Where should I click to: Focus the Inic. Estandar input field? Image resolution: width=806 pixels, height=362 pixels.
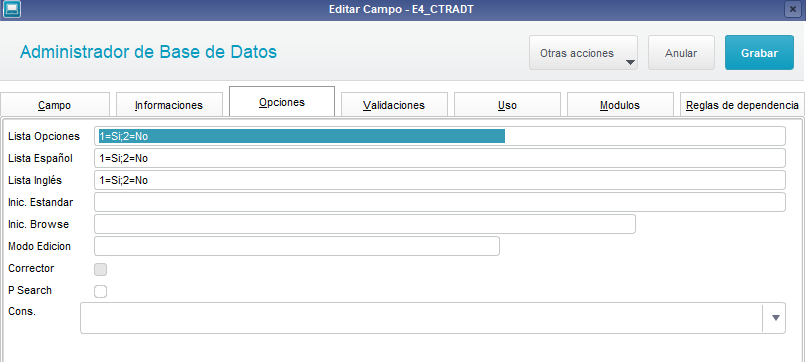(x=440, y=202)
